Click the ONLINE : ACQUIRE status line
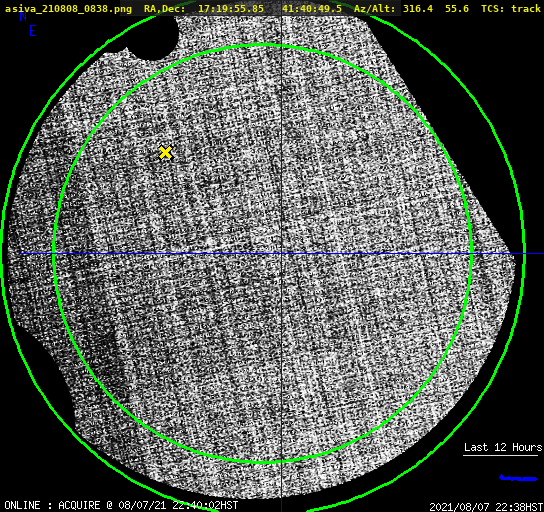 (x=121, y=505)
